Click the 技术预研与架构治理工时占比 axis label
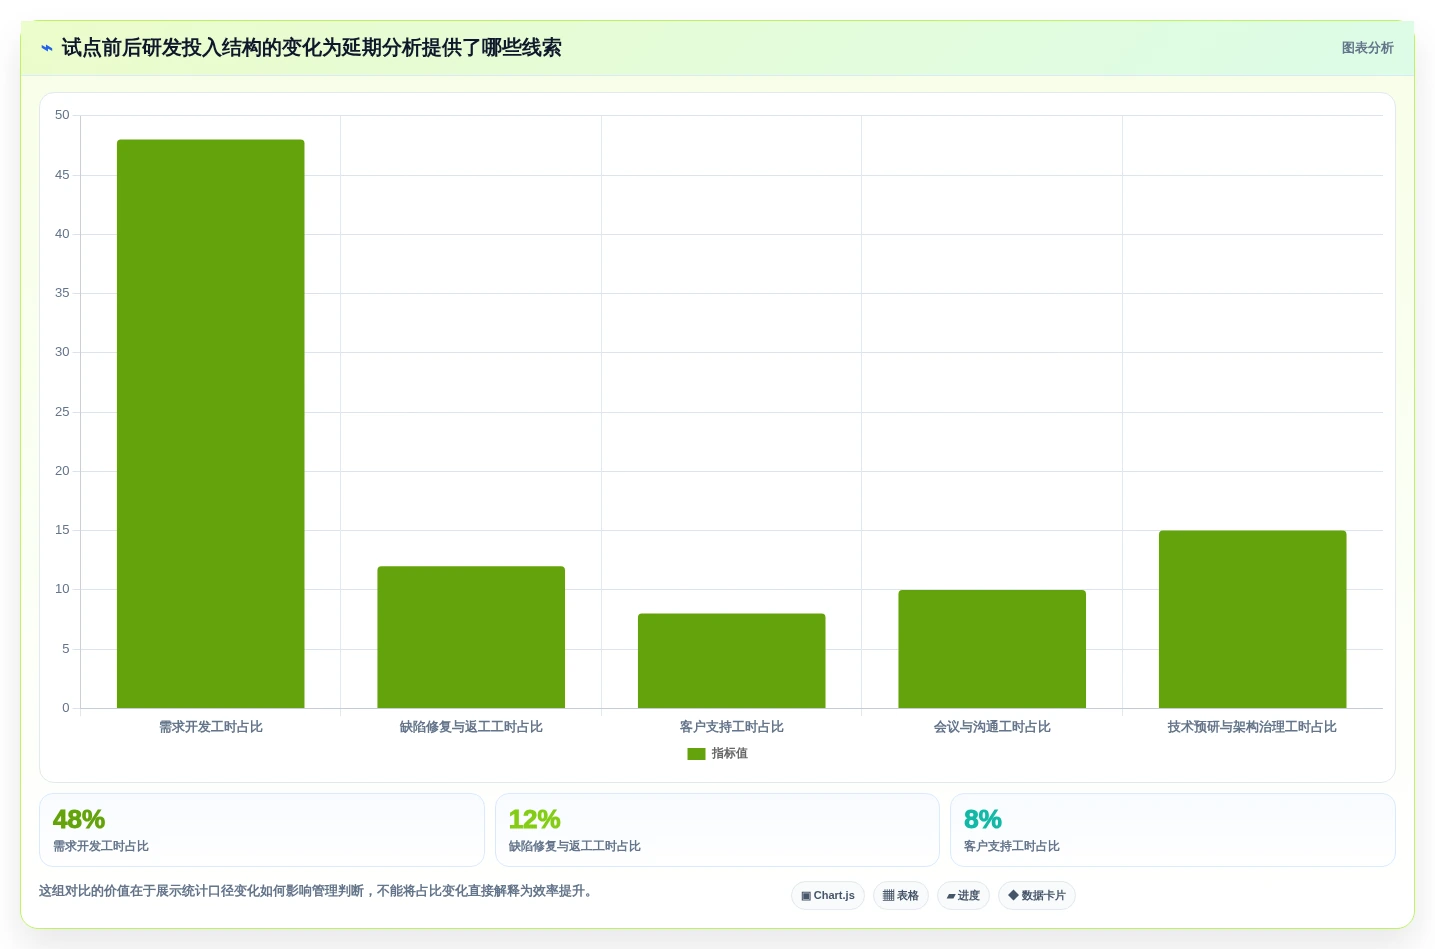The image size is (1435, 949). click(1252, 727)
